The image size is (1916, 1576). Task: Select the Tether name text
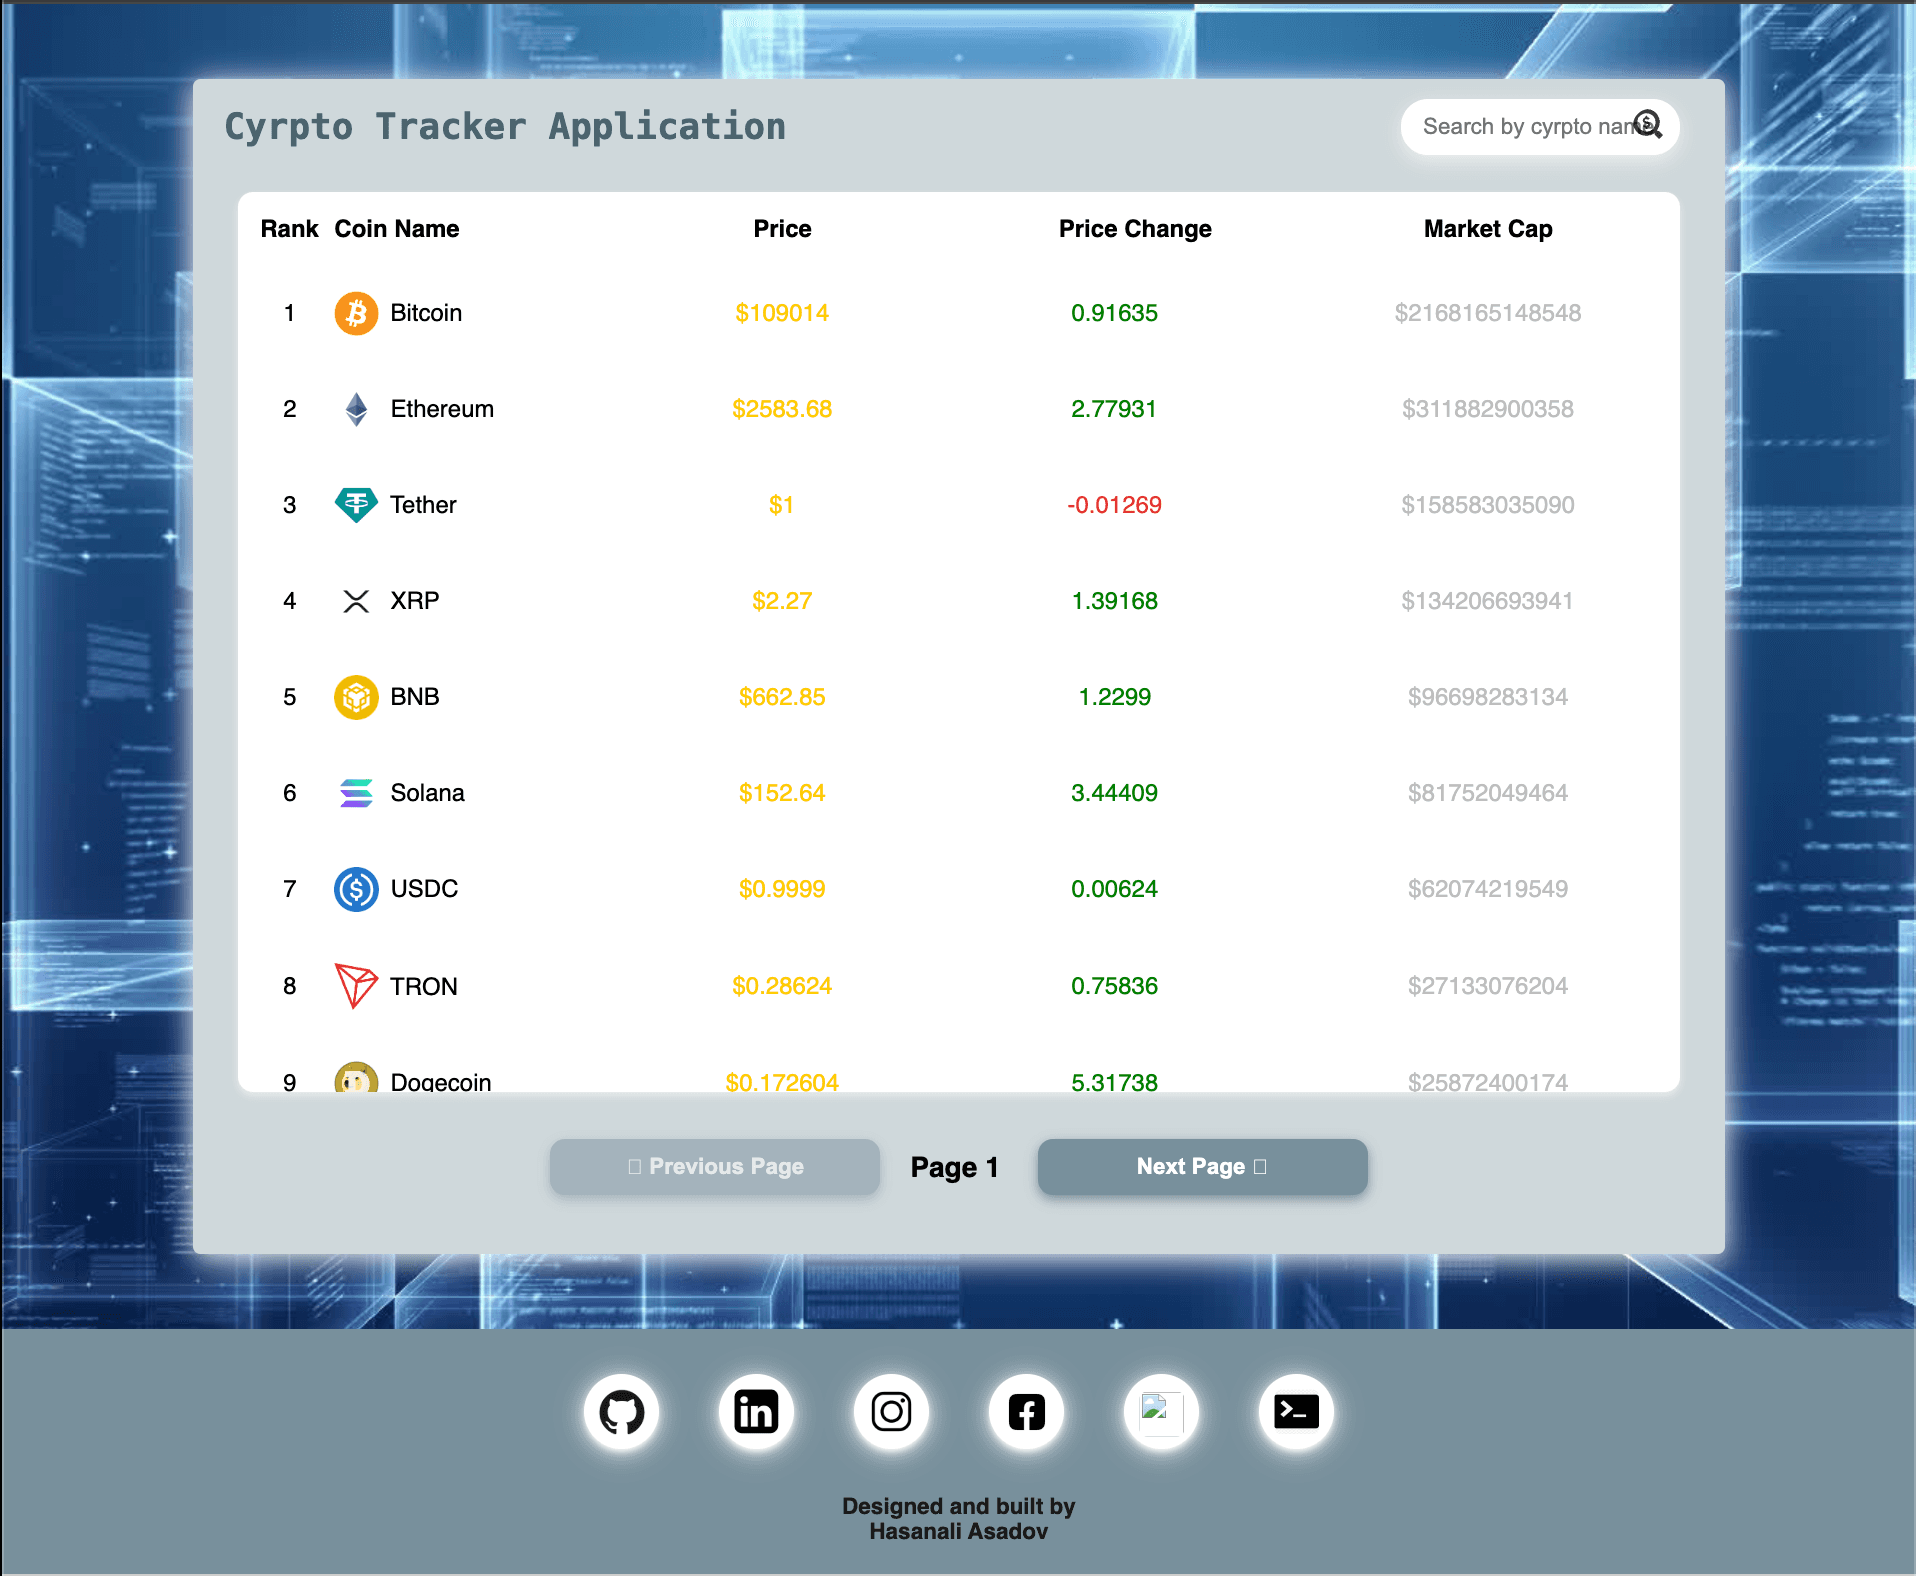coord(423,505)
